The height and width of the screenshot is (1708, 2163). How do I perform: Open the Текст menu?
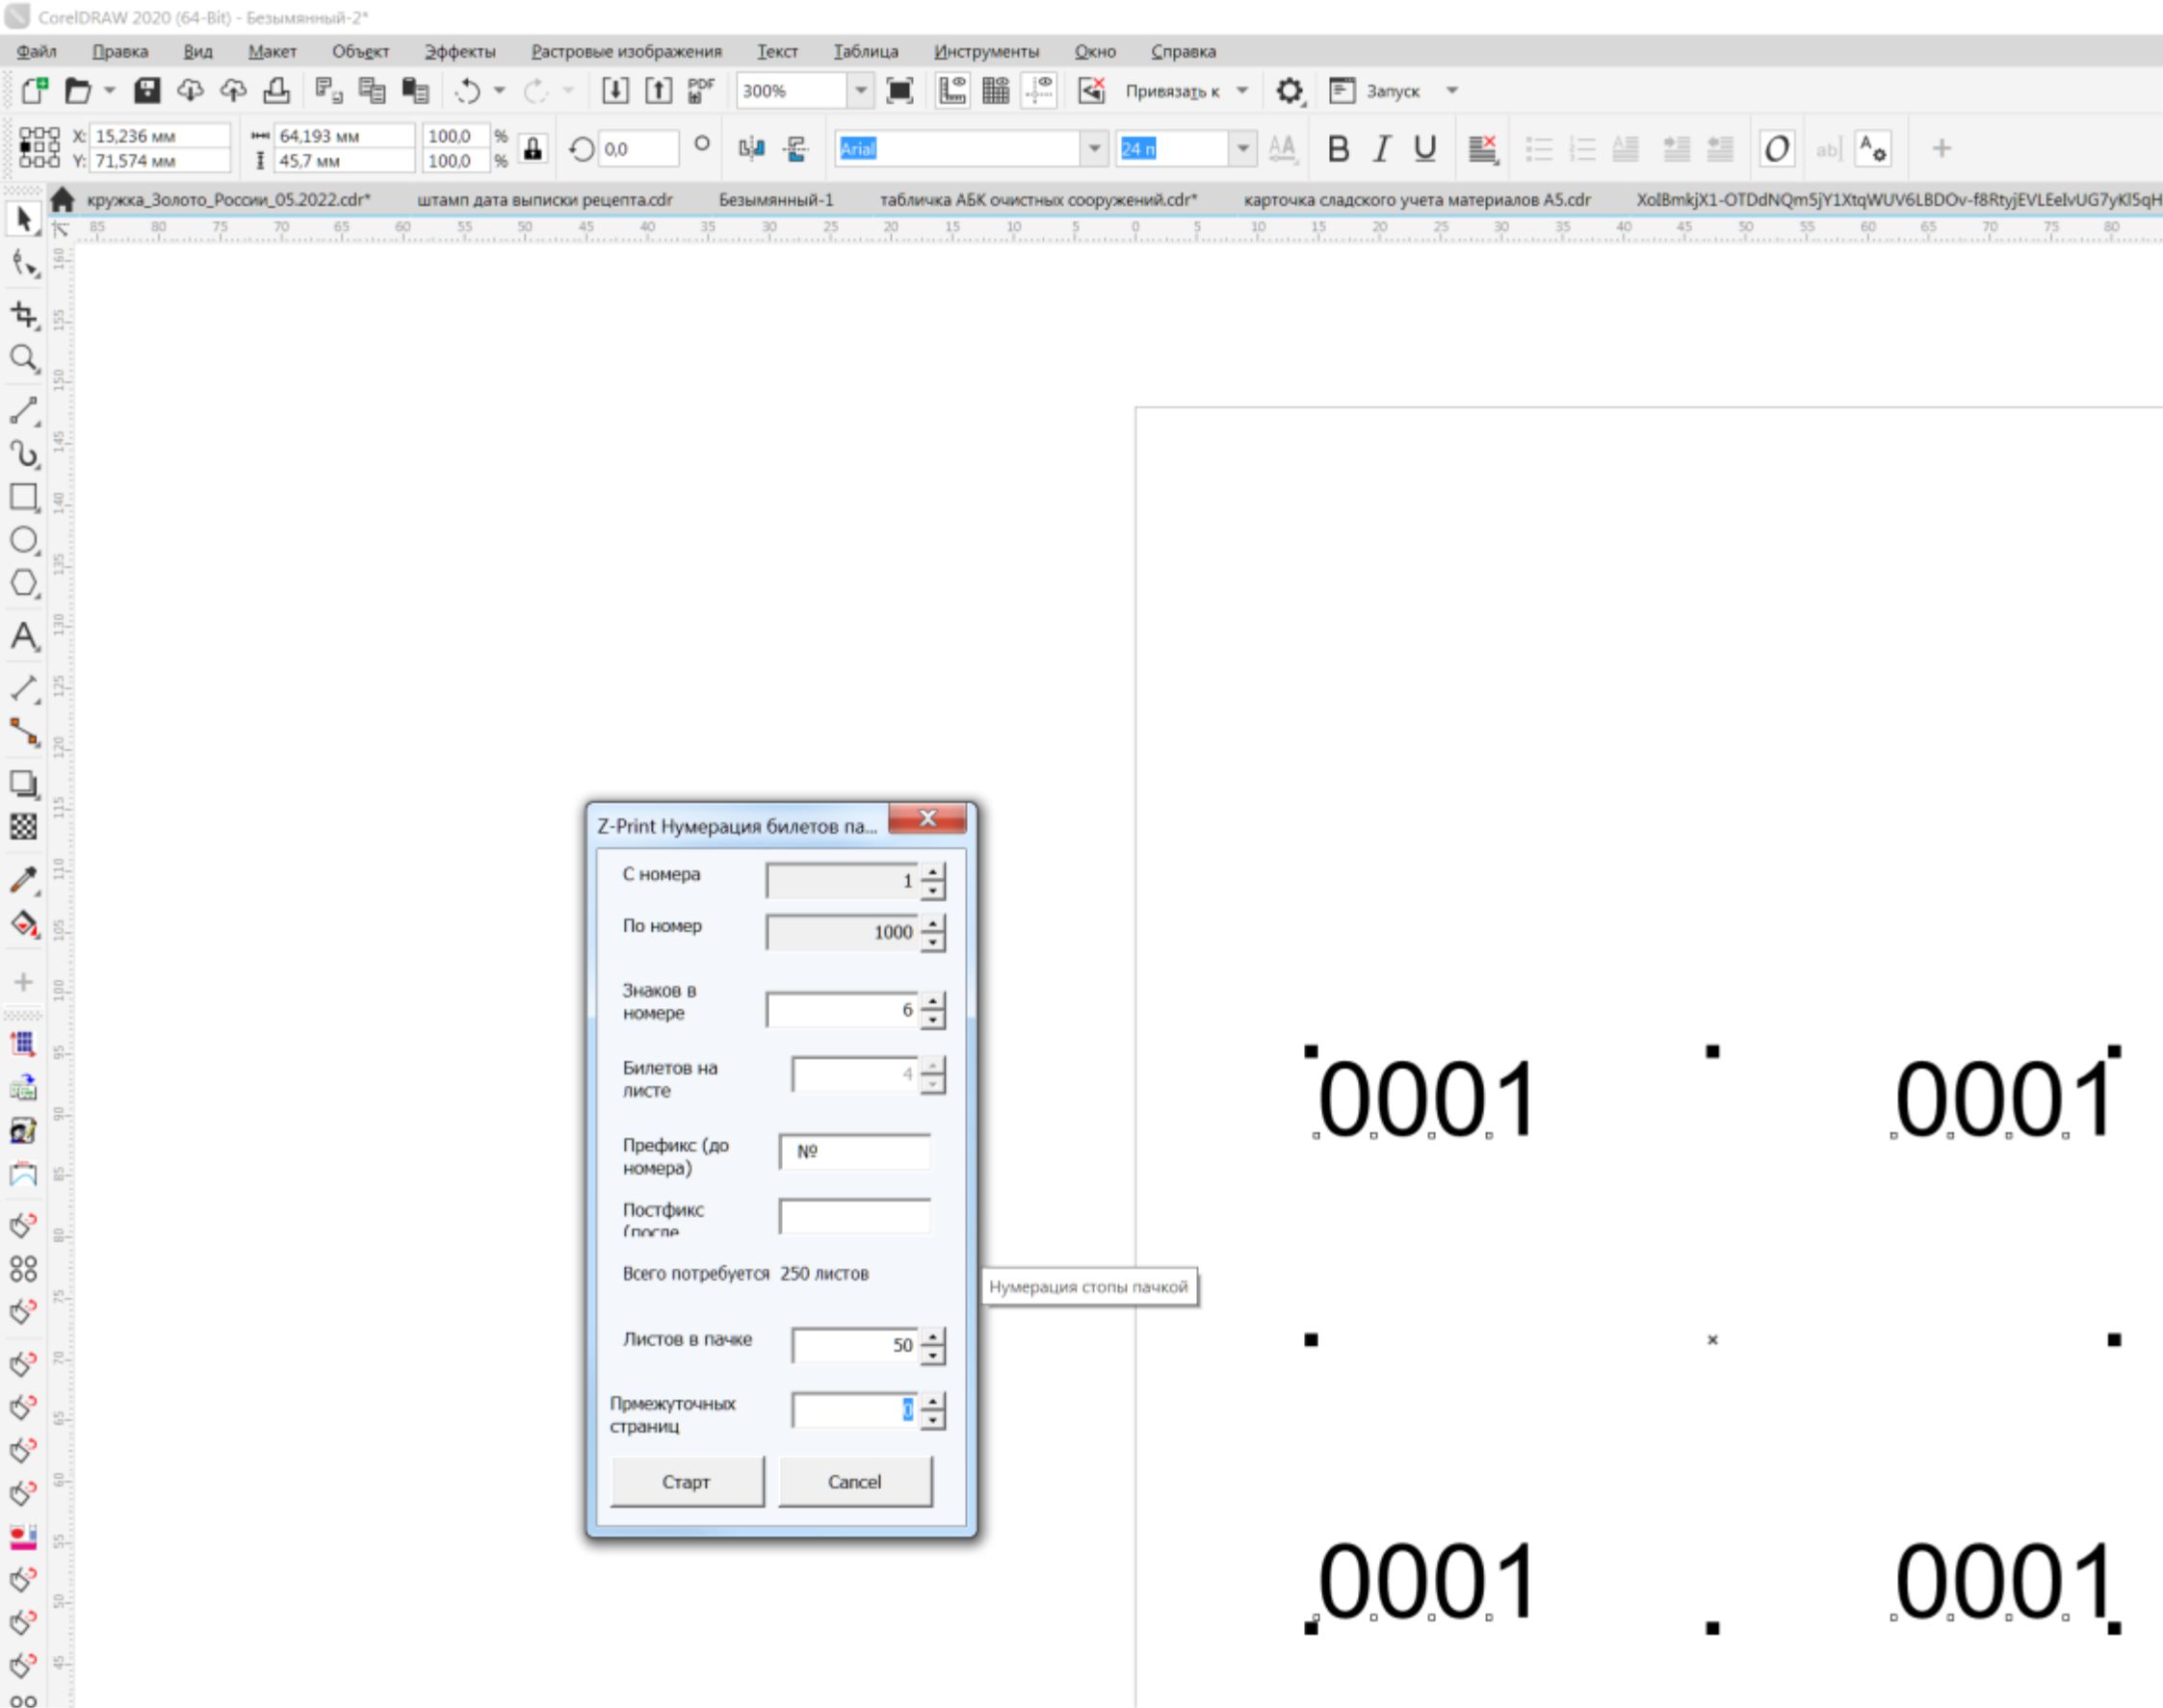pos(777,51)
